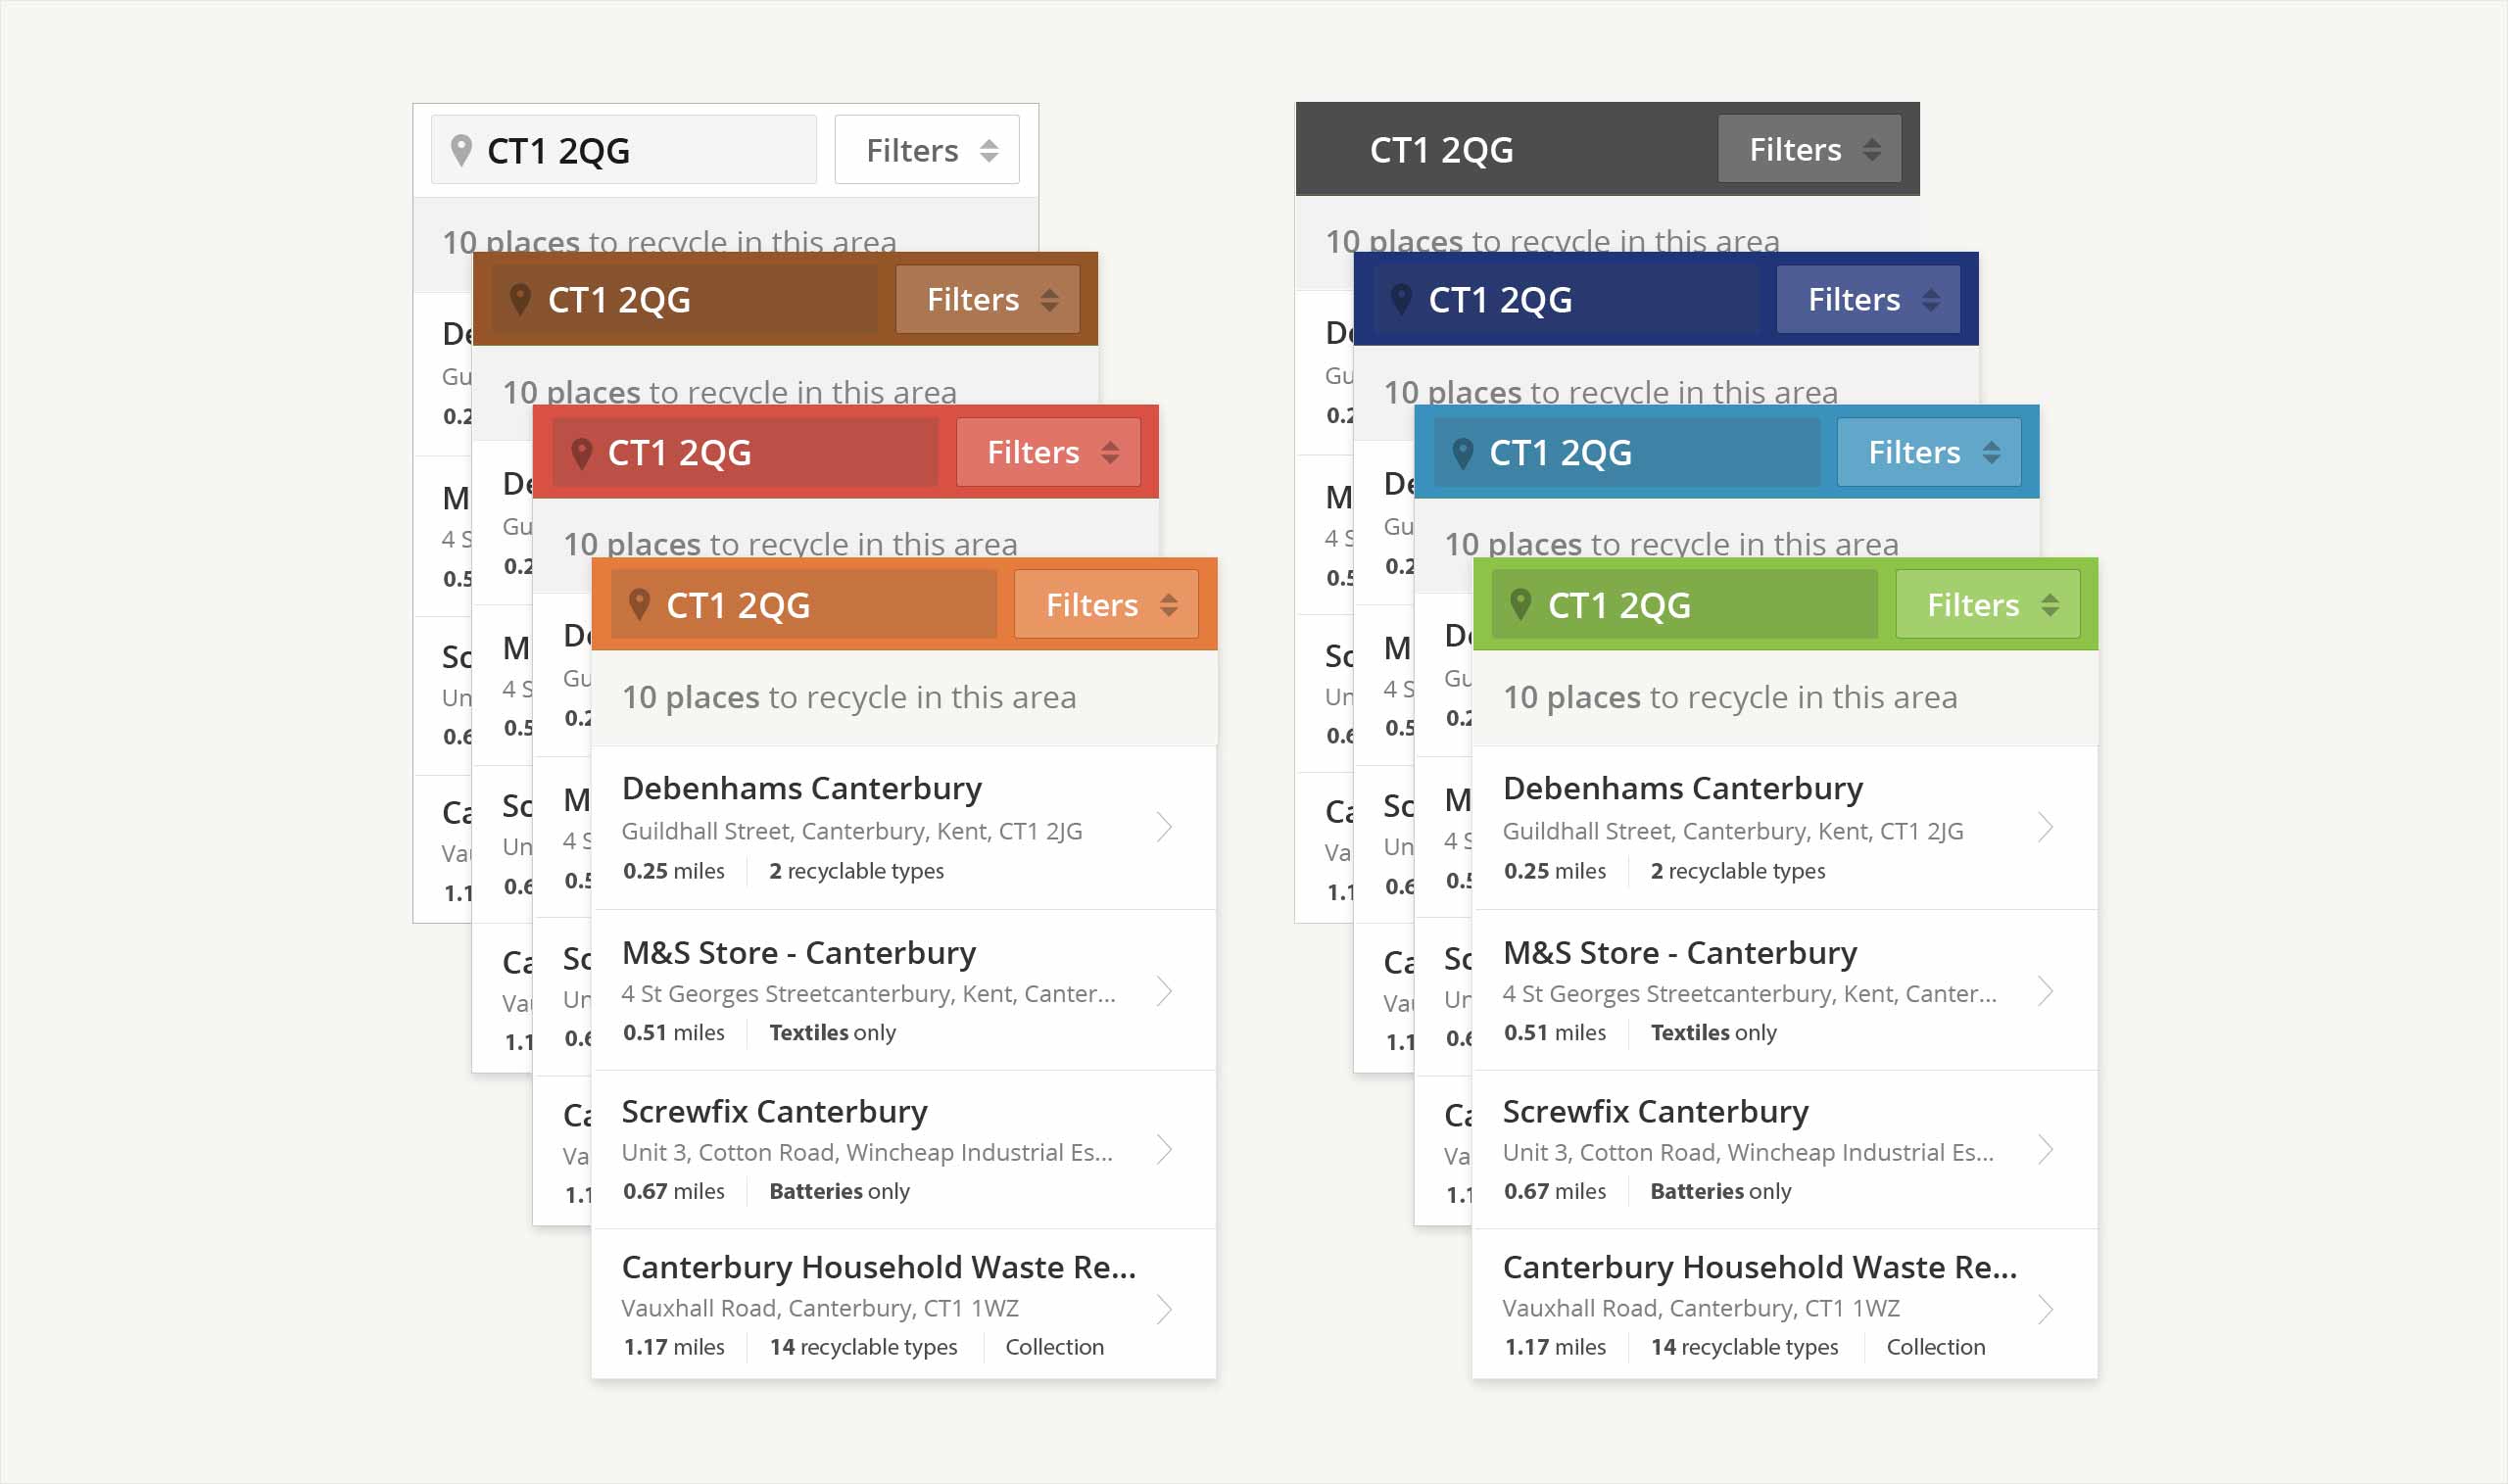Screen dimensions: 2508x1484
Task: Select Screwfix Canterbury title in orange panel
Action: [x=774, y=1112]
